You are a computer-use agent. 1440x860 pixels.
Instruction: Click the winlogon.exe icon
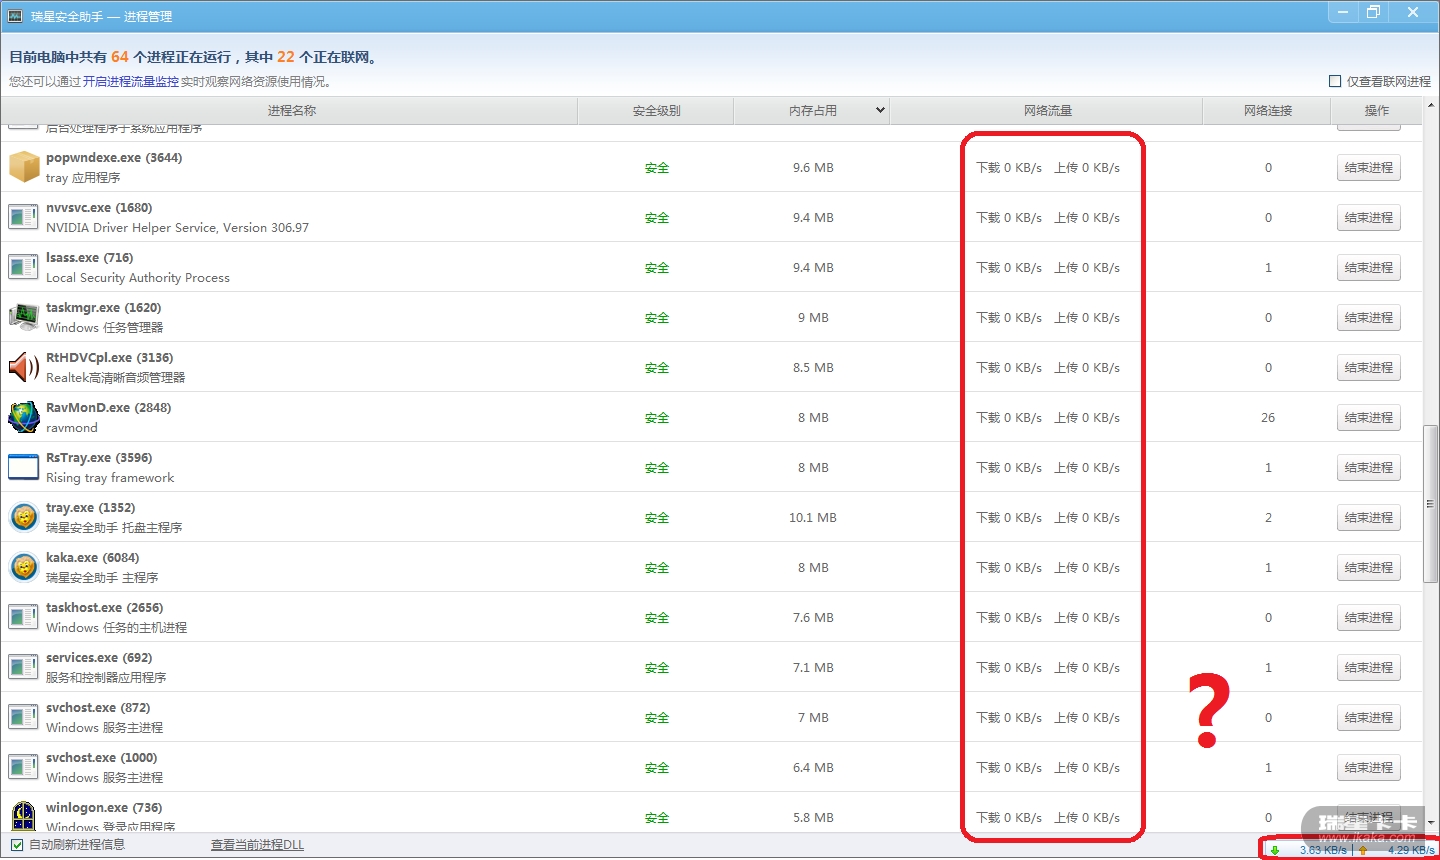pyautogui.click(x=24, y=816)
